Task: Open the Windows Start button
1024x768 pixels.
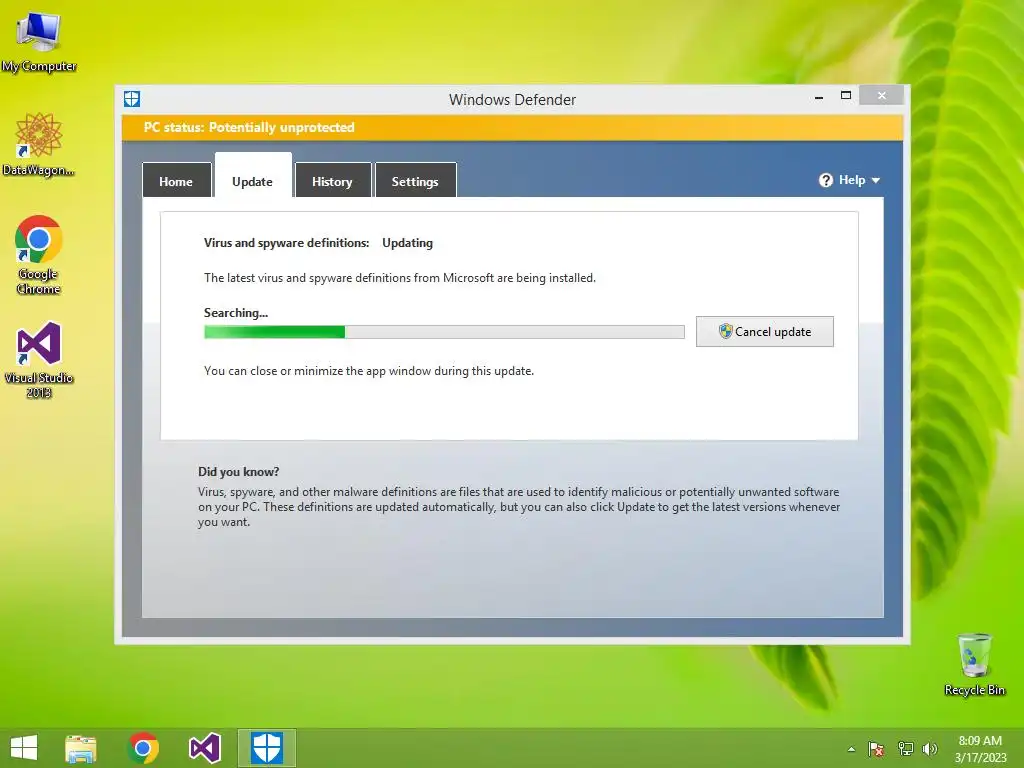Action: pos(24,748)
